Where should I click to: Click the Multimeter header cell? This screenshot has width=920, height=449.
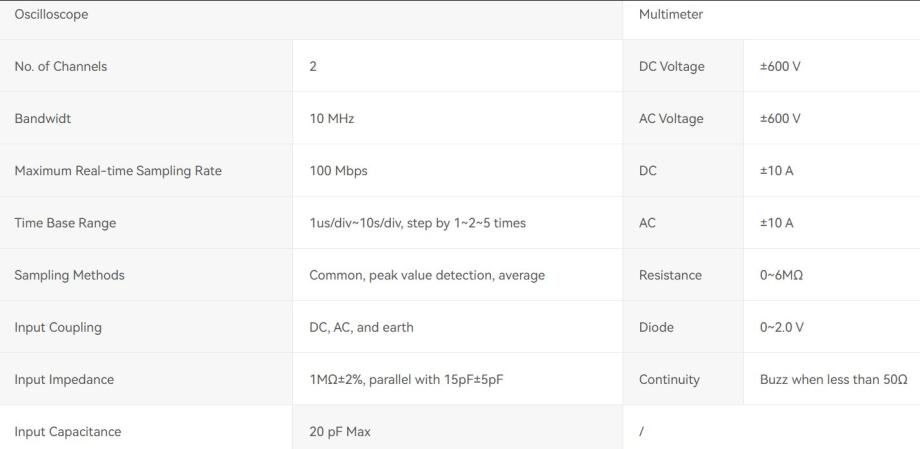coord(670,15)
